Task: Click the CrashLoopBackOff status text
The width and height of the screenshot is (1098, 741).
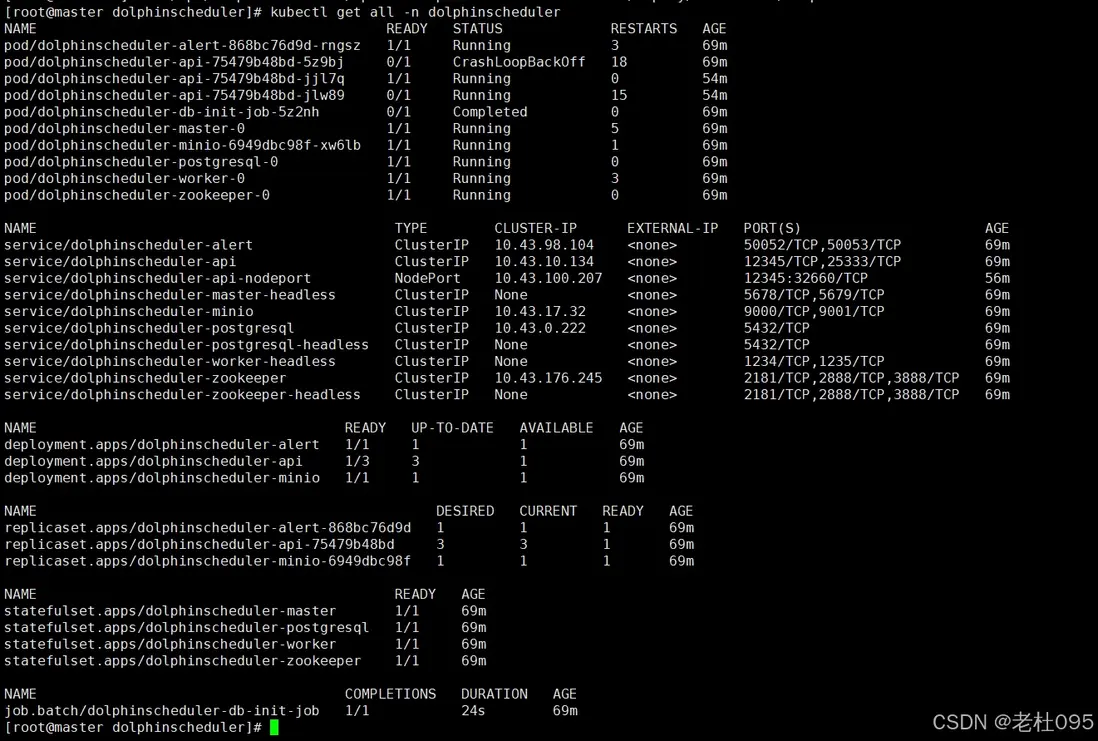Action: pos(518,62)
